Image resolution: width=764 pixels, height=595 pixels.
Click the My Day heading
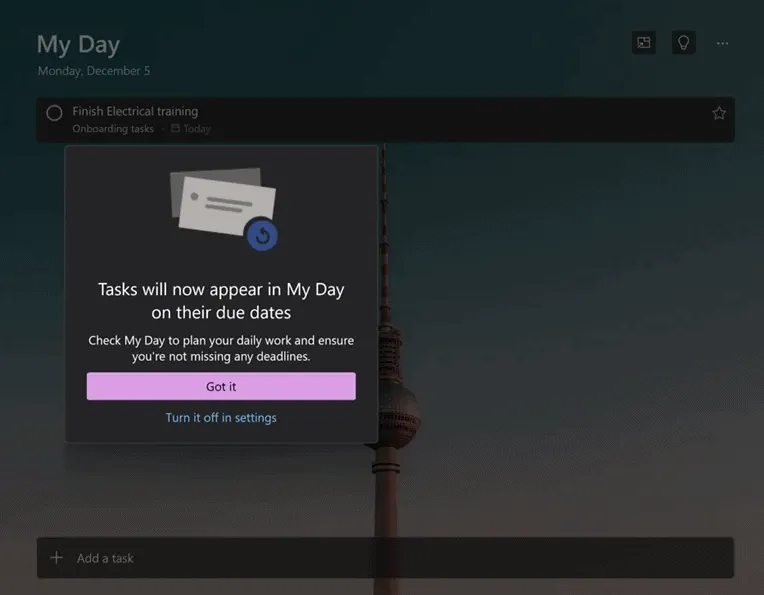tap(78, 45)
